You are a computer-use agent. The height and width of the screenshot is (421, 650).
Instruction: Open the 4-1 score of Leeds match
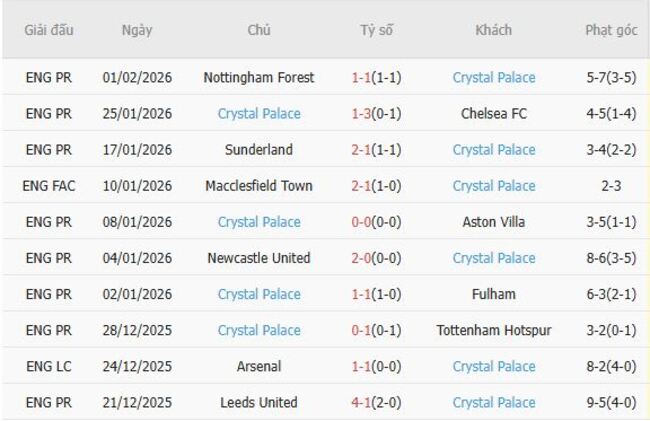[362, 402]
